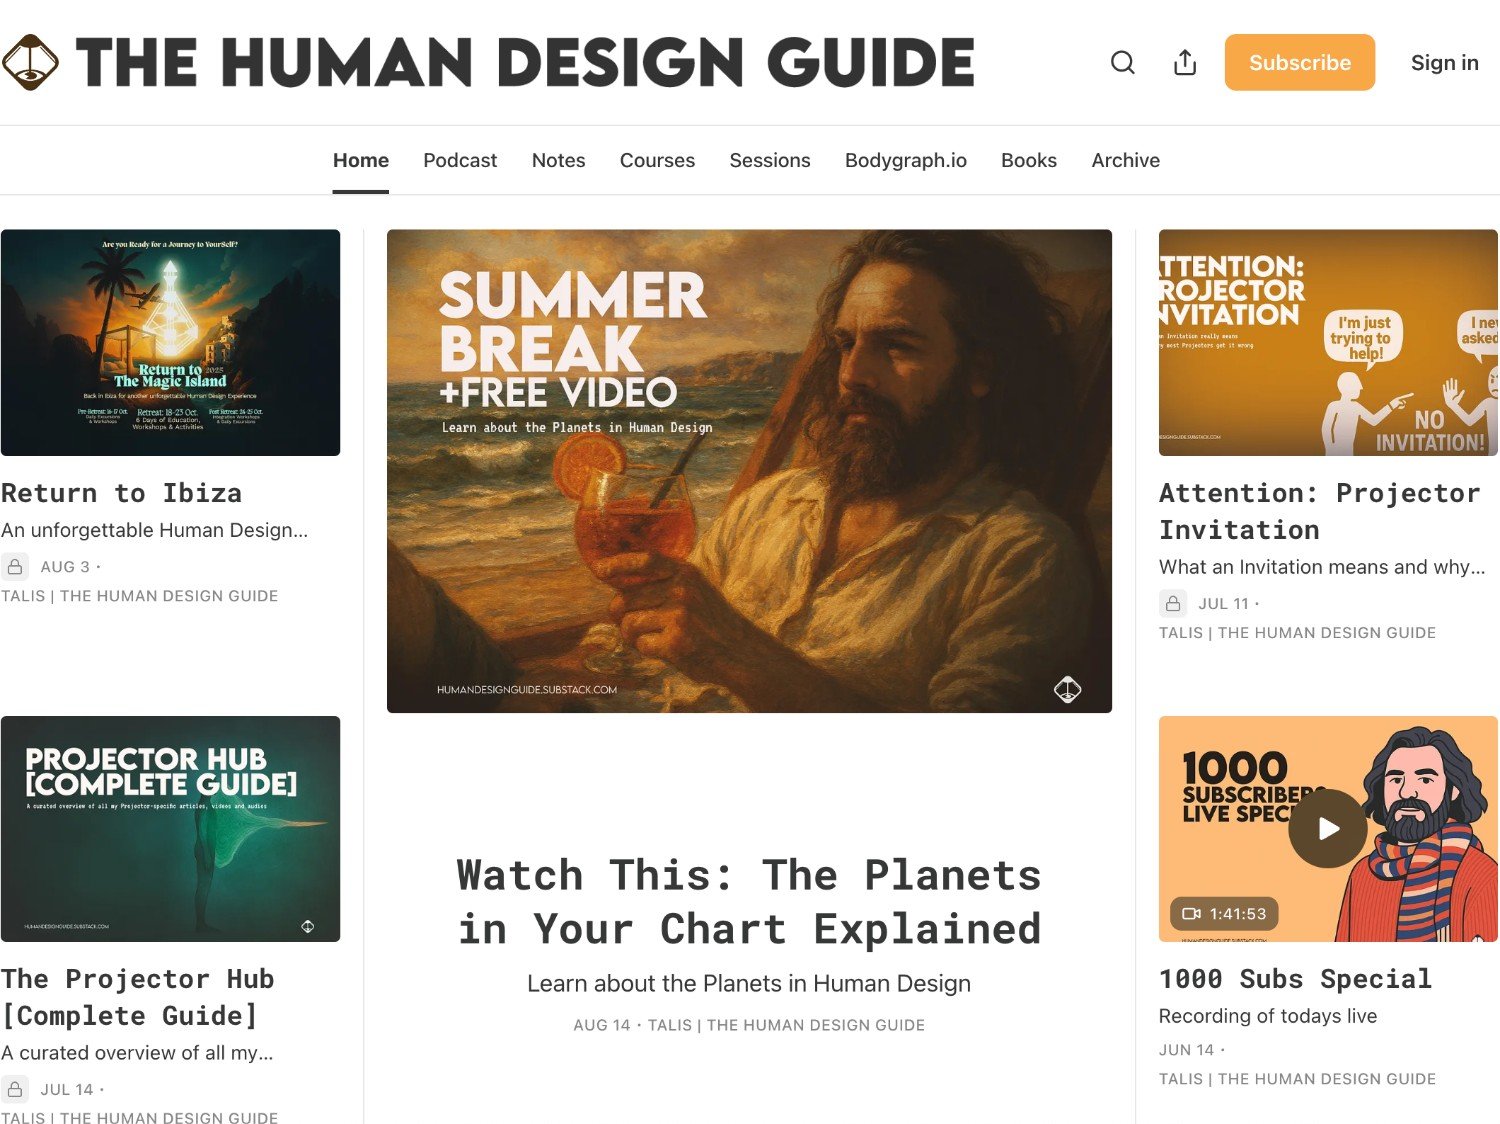
Task: Open the Summer Break featured image
Action: click(749, 471)
